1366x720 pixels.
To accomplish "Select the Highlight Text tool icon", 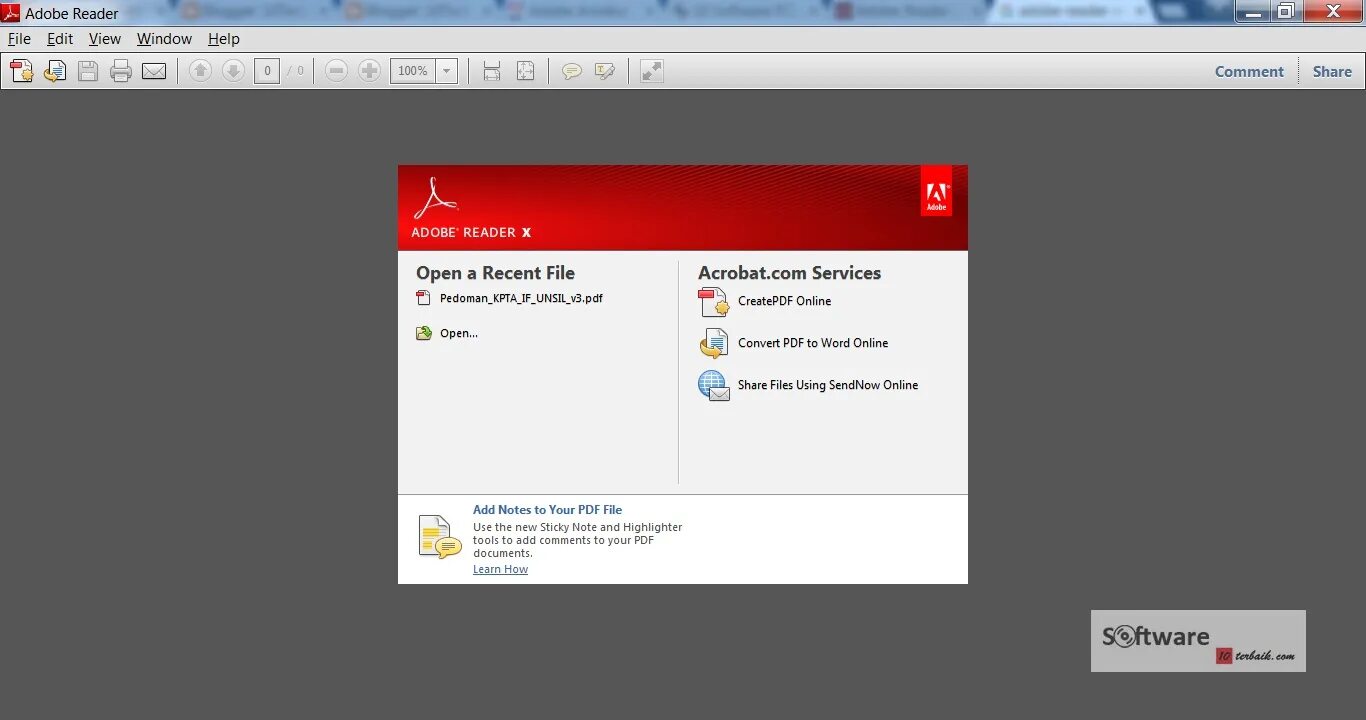I will pyautogui.click(x=605, y=71).
